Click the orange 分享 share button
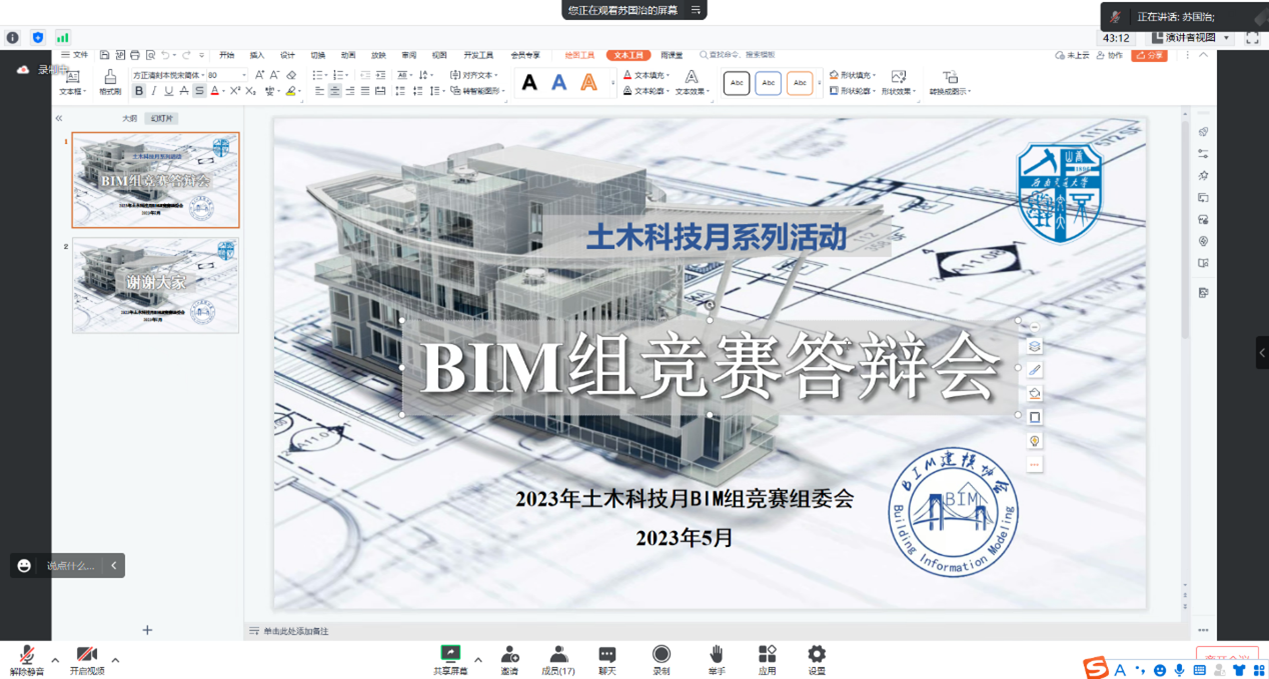This screenshot has height=679, width=1269. point(1150,55)
